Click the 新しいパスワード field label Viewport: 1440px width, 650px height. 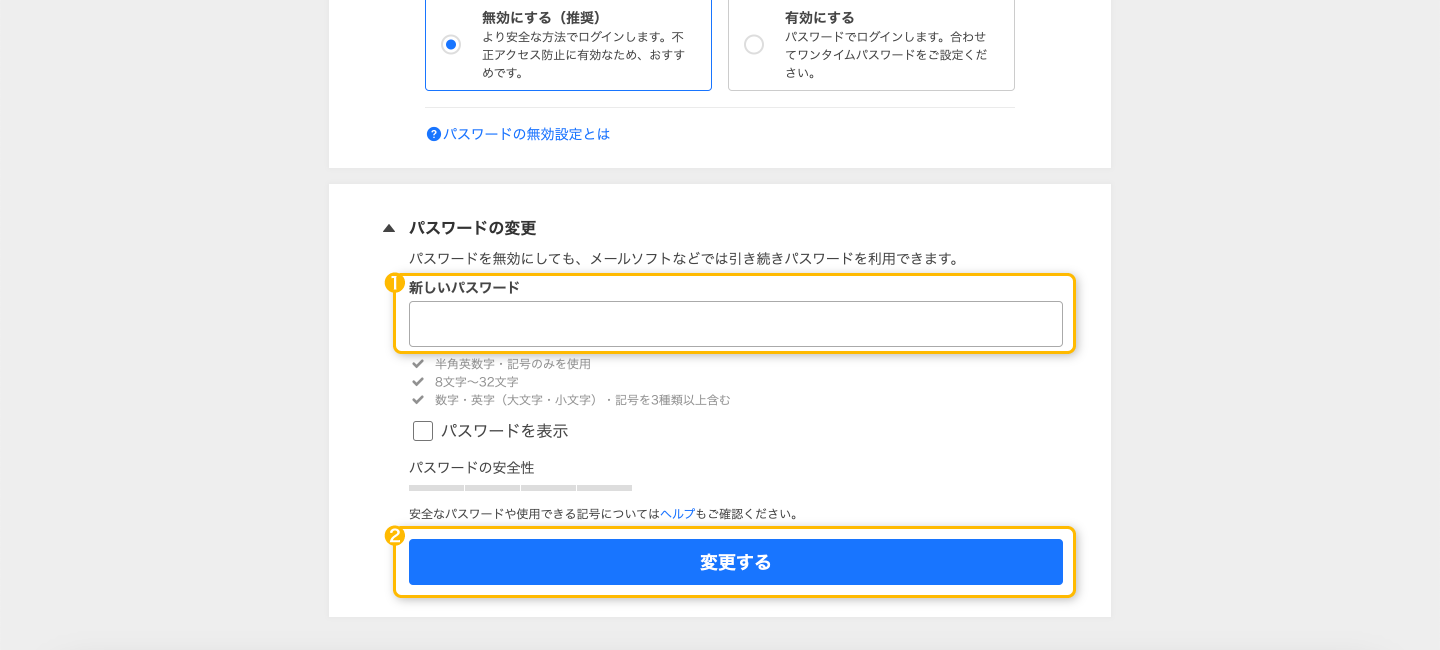(464, 288)
